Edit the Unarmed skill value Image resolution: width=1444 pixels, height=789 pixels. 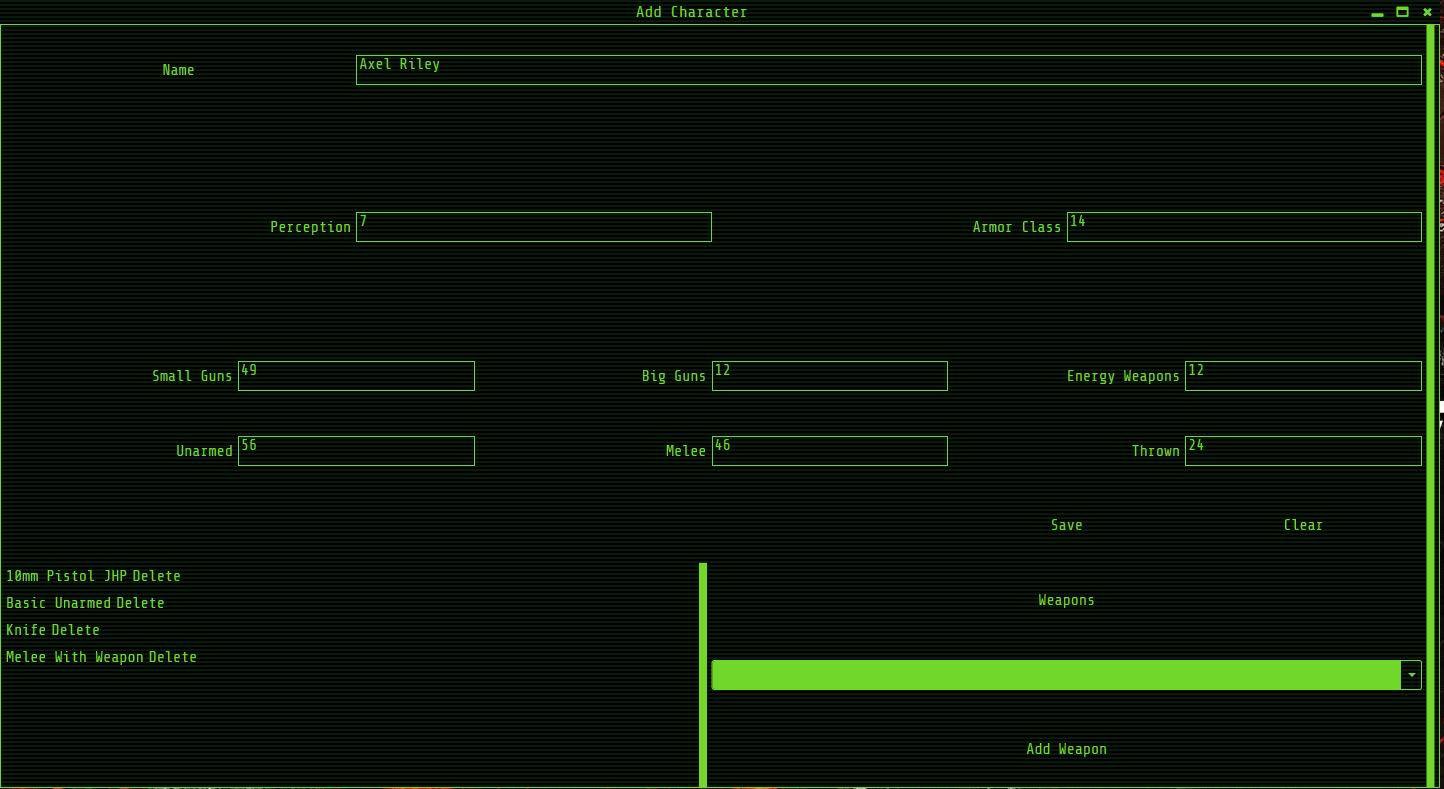356,451
